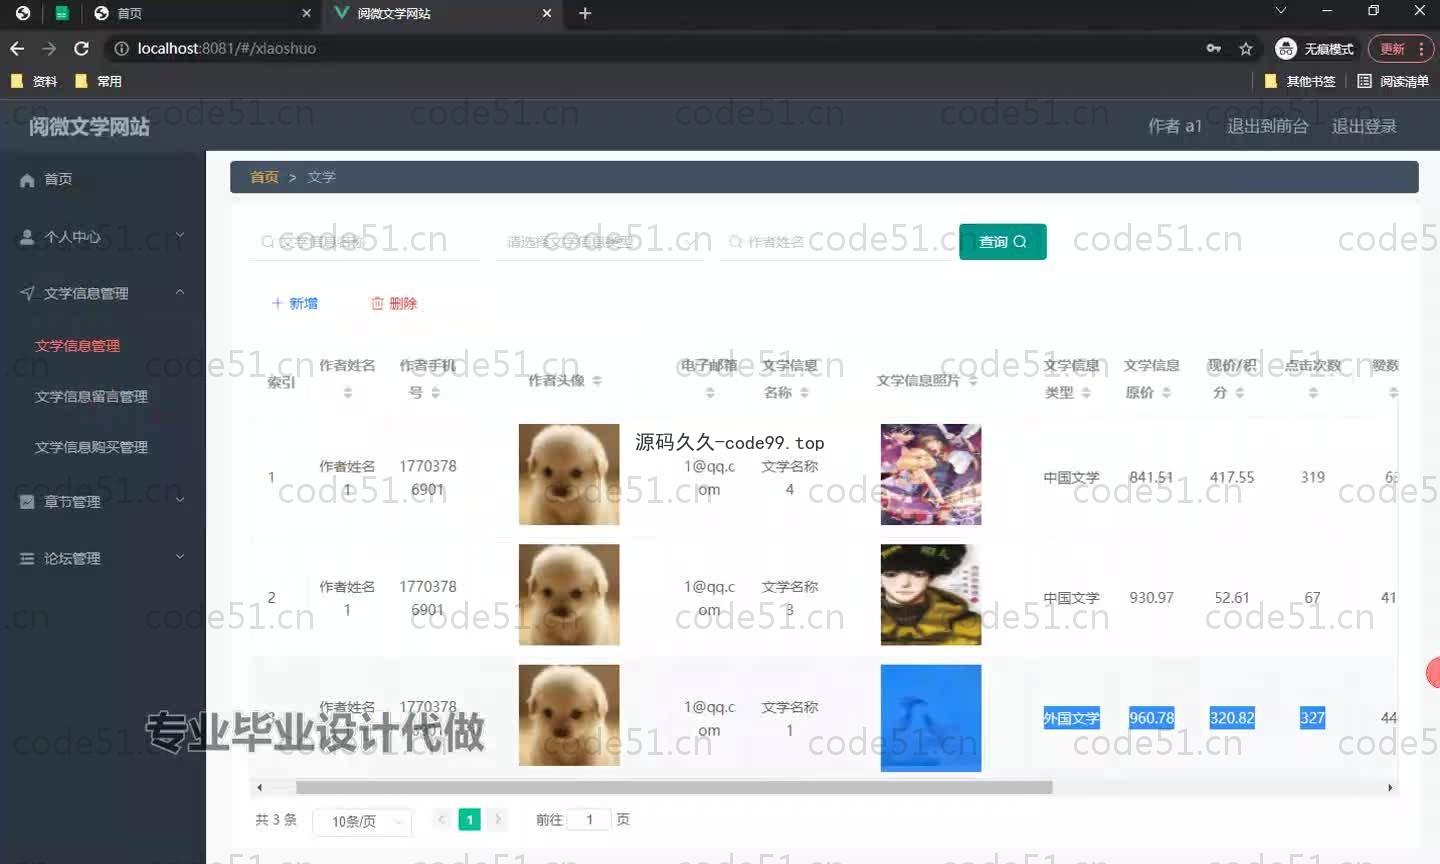Open the browser three-dot menu

point(1421,48)
